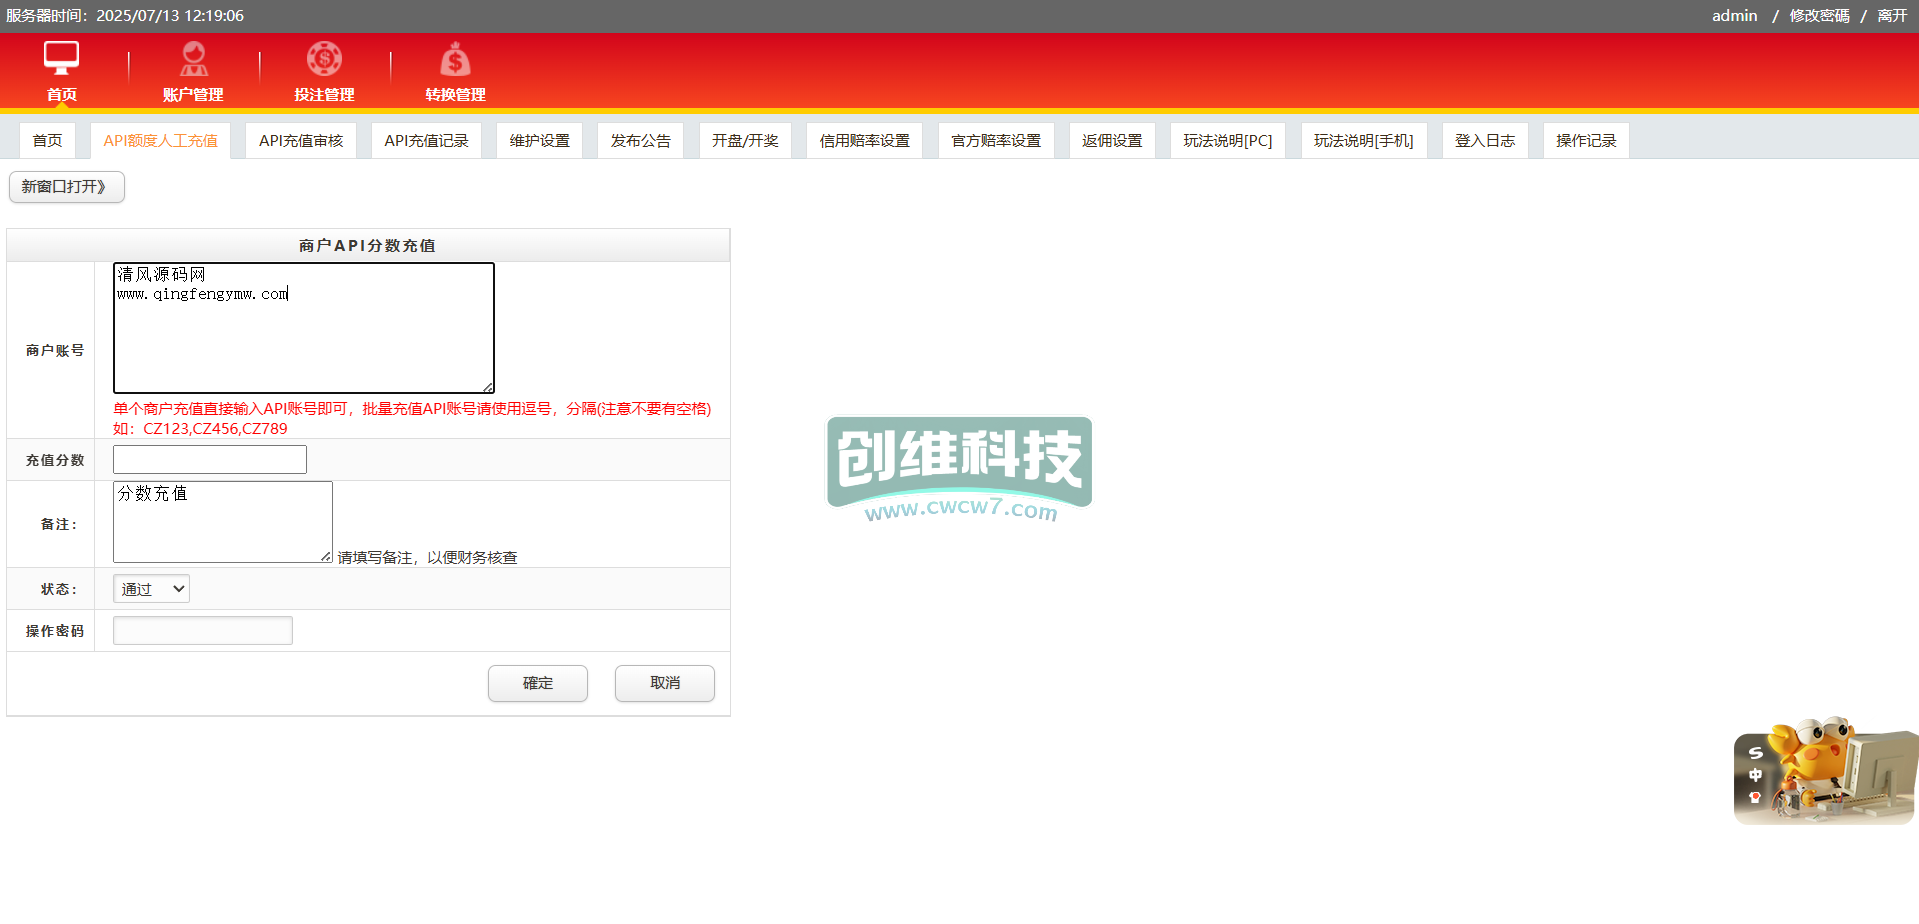View the 操作记录 tab

coord(1586,141)
